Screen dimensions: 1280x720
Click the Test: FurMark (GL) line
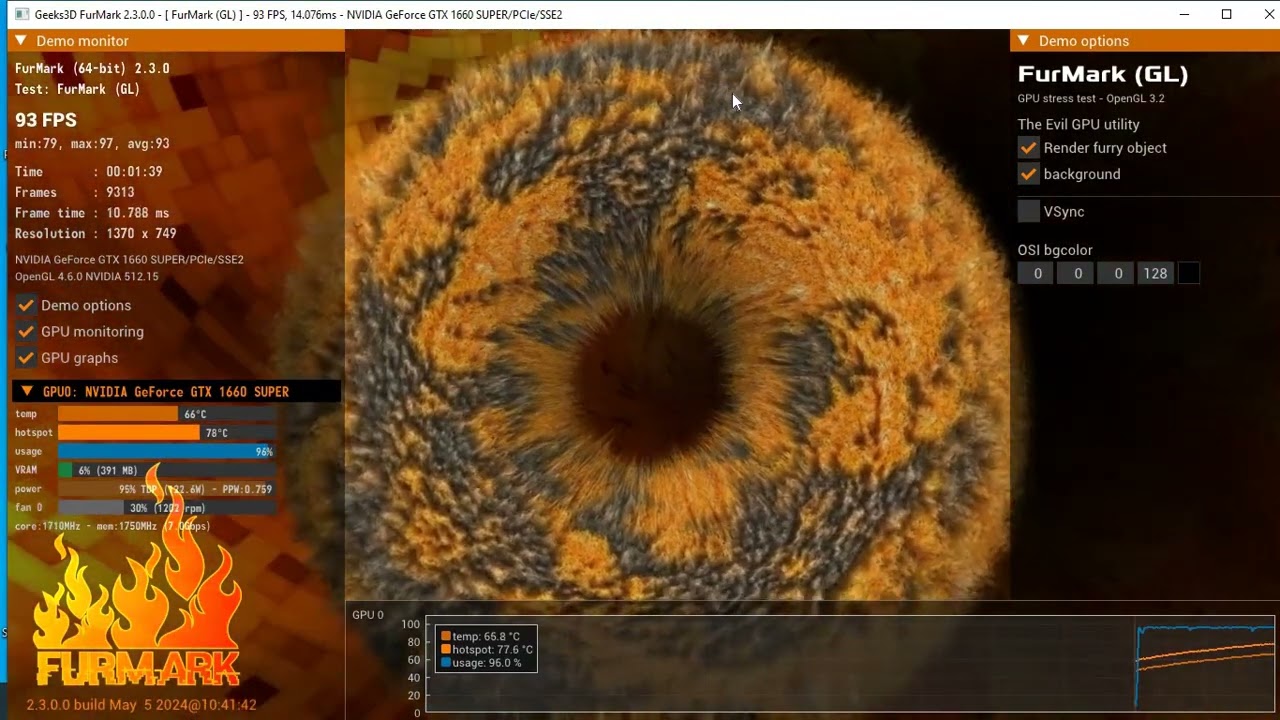(x=77, y=89)
